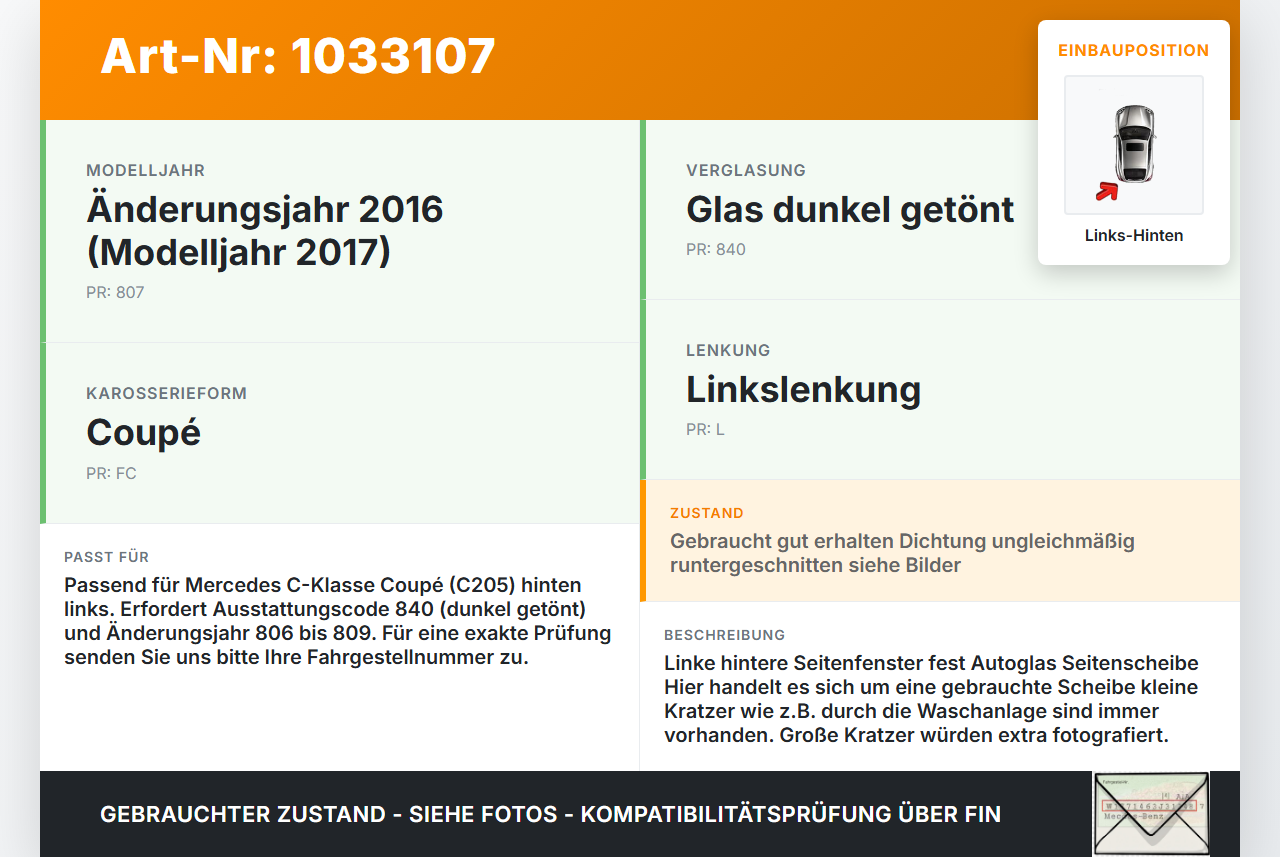Open the vehicle registration envelope thumbnail
Image resolution: width=1280 pixels, height=858 pixels.
click(1151, 814)
